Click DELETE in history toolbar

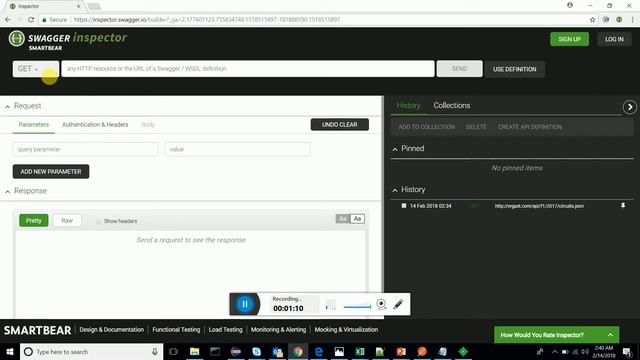tap(476, 127)
